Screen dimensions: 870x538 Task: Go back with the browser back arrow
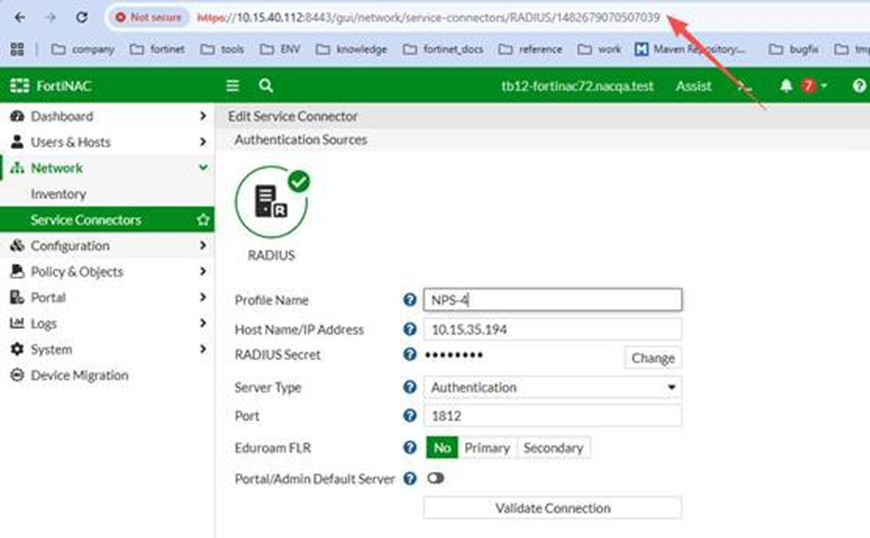(x=20, y=17)
